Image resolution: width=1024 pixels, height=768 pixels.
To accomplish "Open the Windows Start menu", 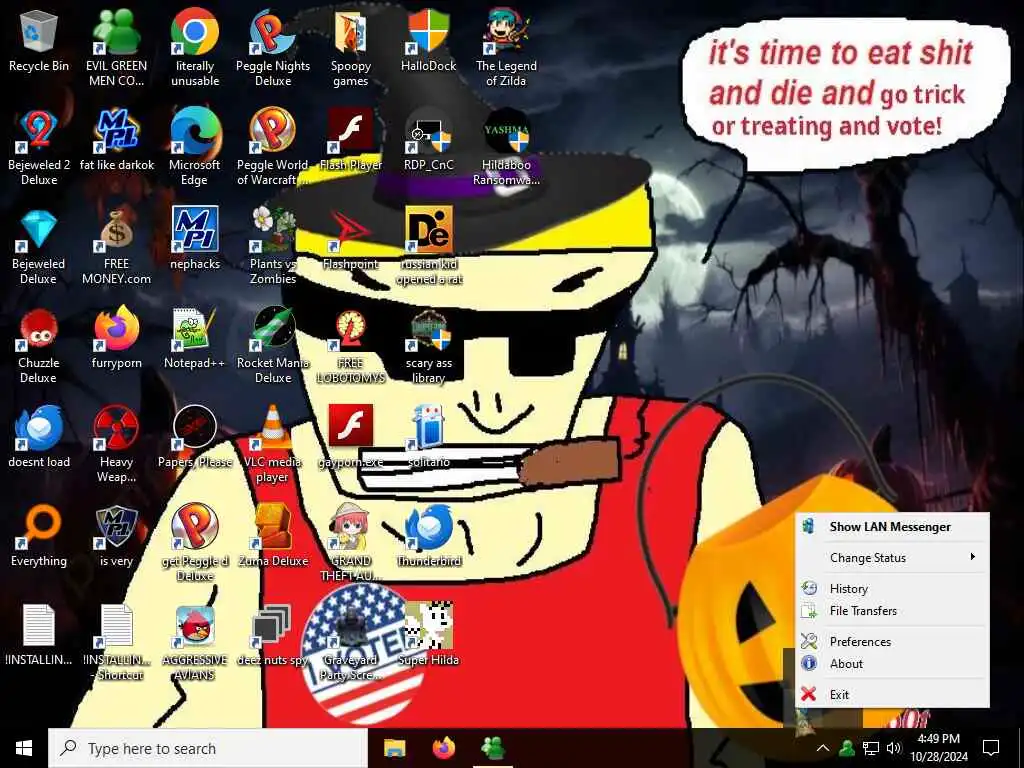I will click(24, 748).
